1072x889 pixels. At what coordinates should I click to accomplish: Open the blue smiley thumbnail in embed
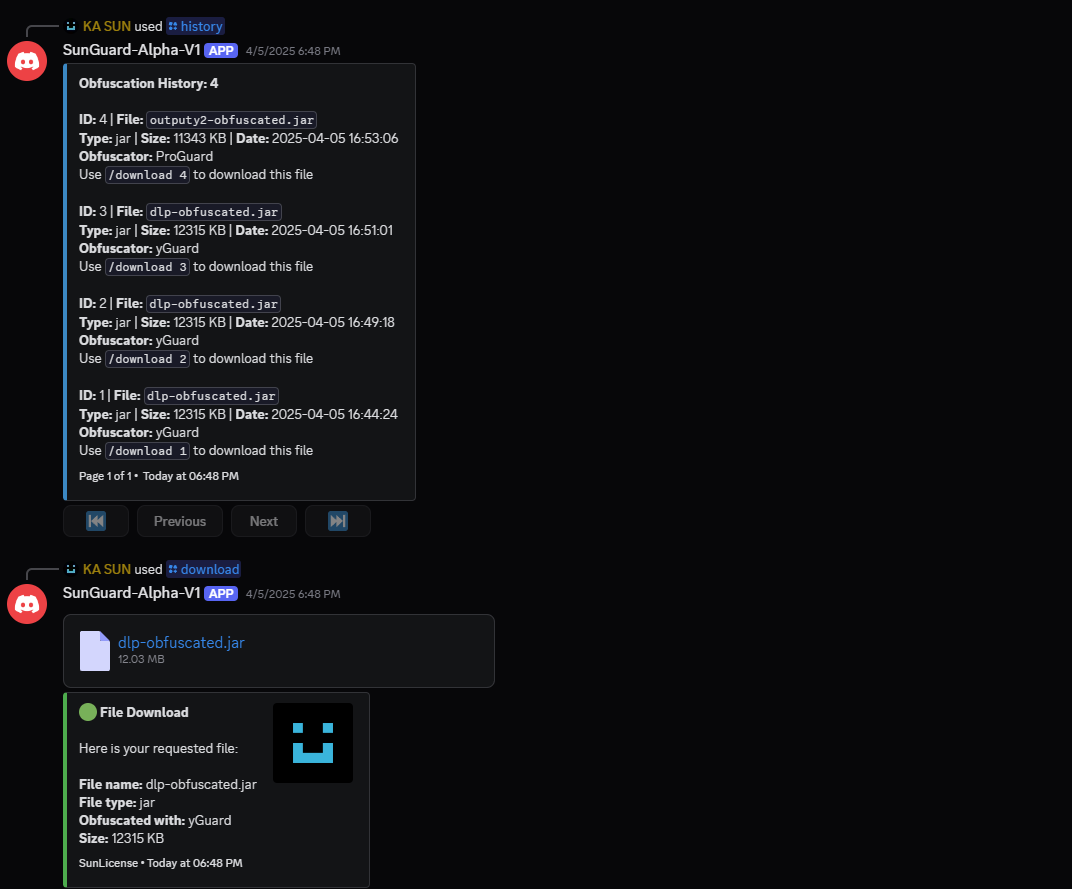(313, 743)
